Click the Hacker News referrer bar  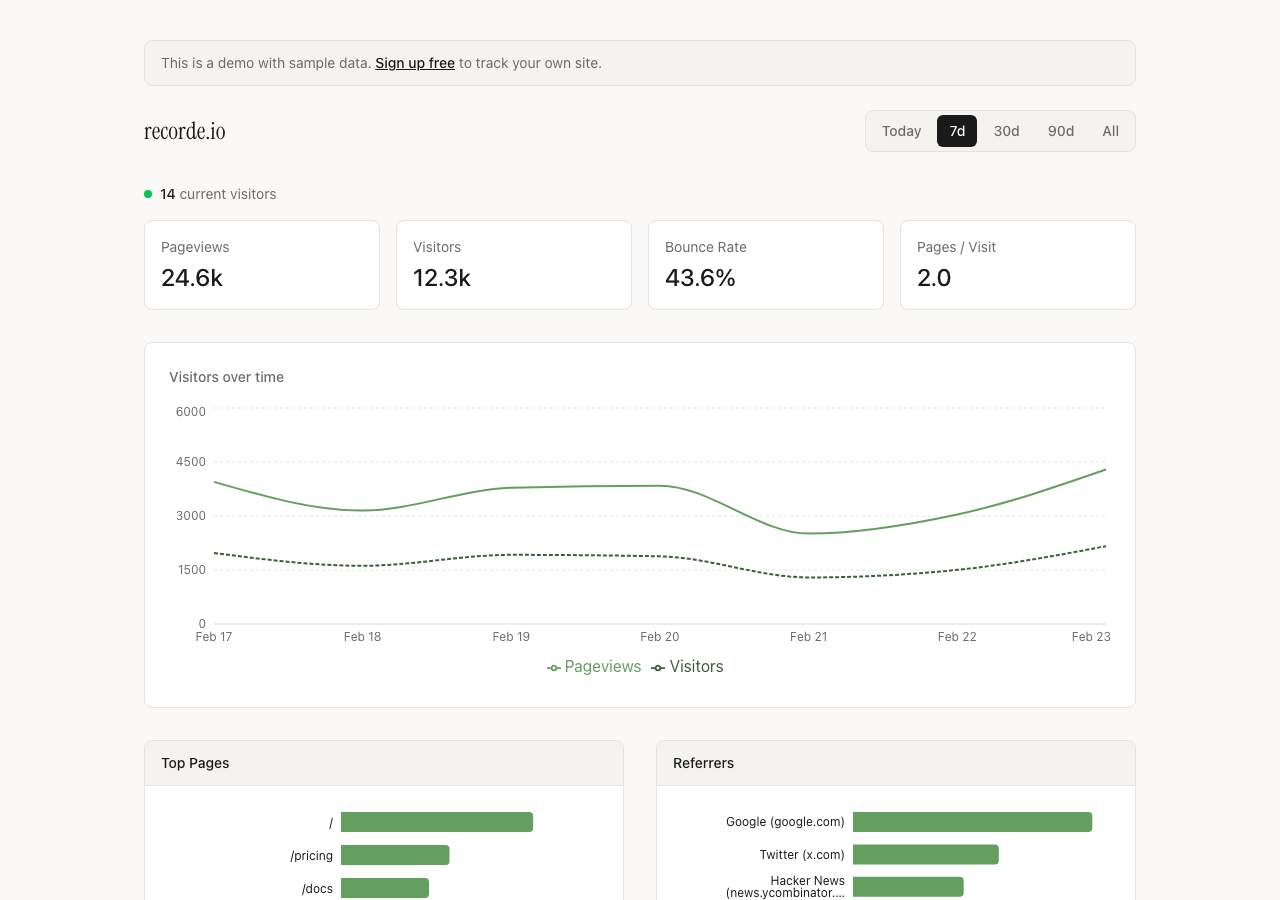coord(908,887)
